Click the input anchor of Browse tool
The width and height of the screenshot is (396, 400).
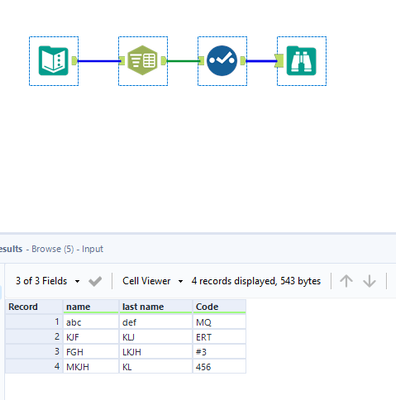[x=279, y=61]
